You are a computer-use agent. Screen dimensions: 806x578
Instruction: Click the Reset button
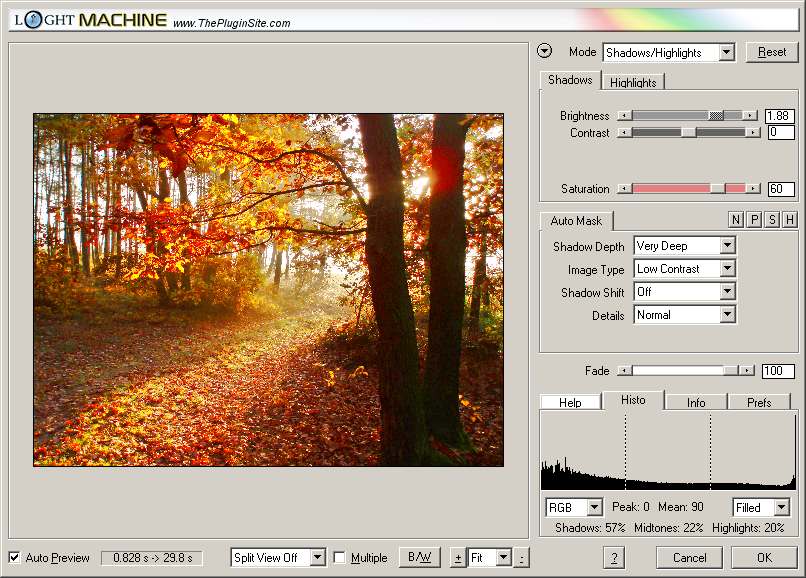pos(772,52)
